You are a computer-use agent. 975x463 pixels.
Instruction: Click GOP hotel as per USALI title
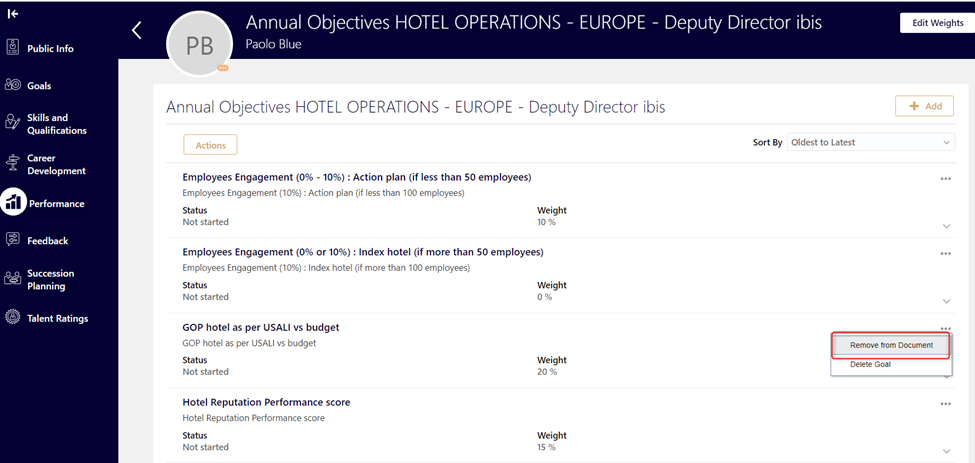pyautogui.click(x=261, y=327)
